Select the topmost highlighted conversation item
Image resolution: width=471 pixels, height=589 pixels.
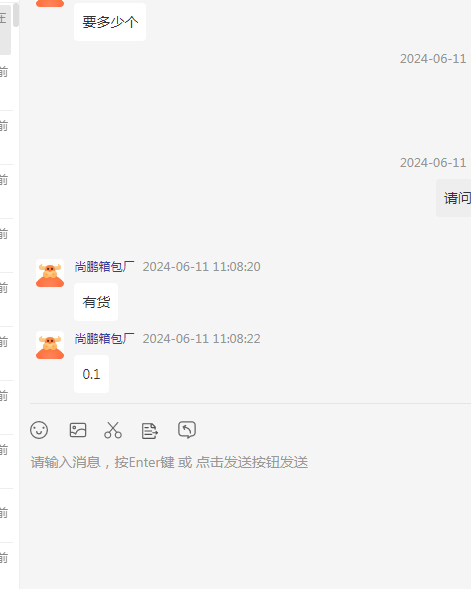[5, 30]
